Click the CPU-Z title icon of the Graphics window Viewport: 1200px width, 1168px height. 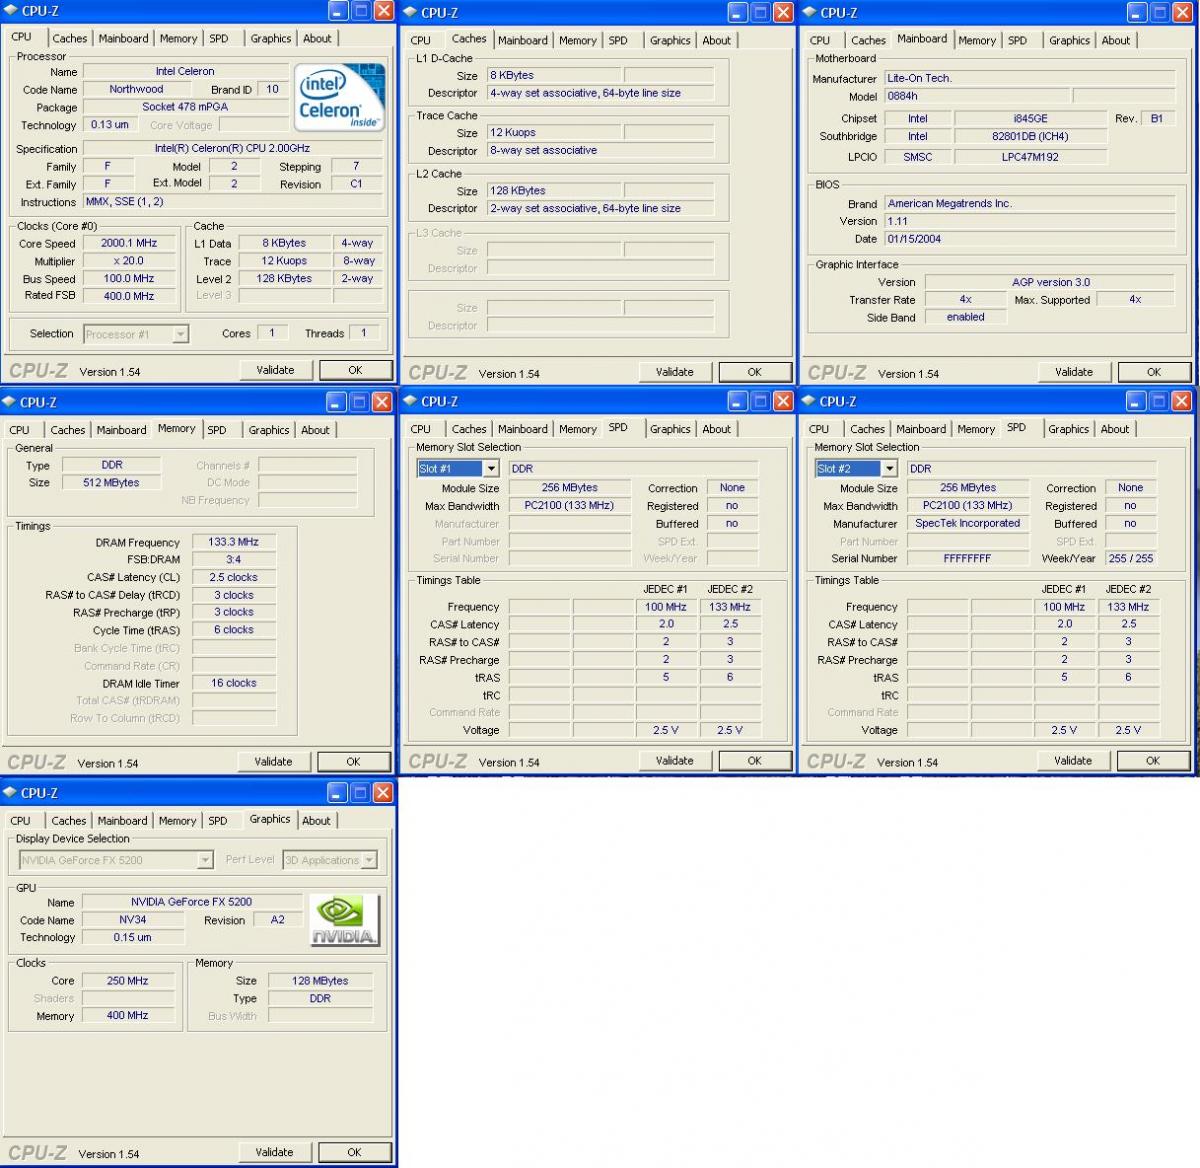click(10, 792)
